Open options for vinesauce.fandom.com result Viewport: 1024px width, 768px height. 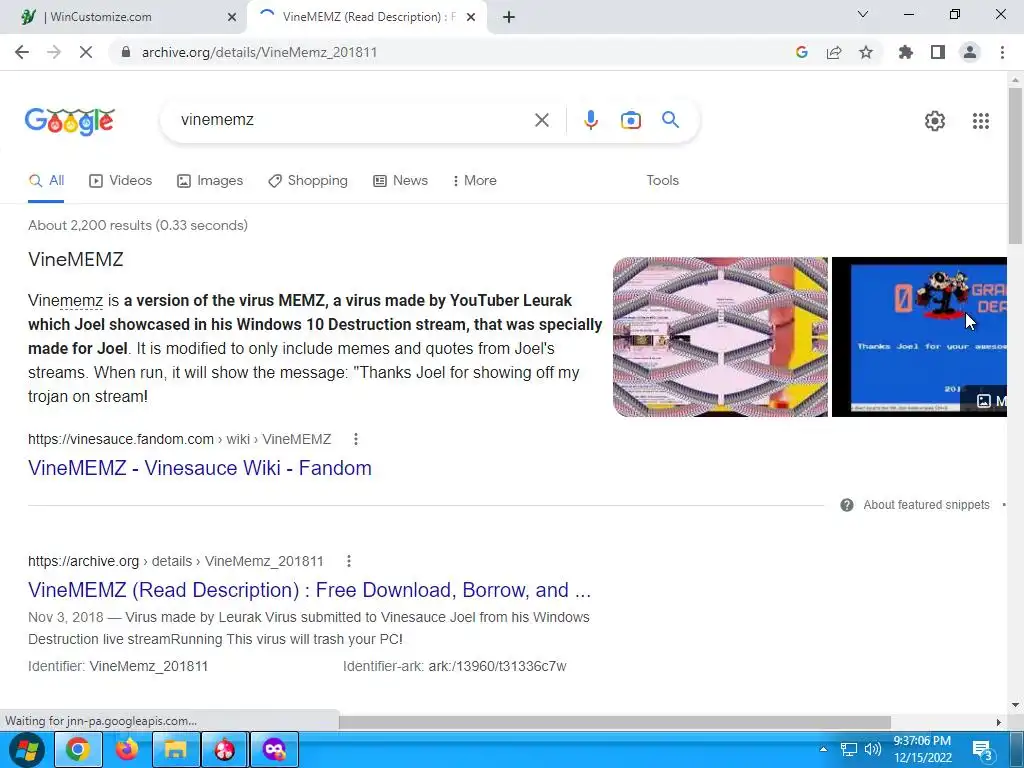tap(356, 440)
